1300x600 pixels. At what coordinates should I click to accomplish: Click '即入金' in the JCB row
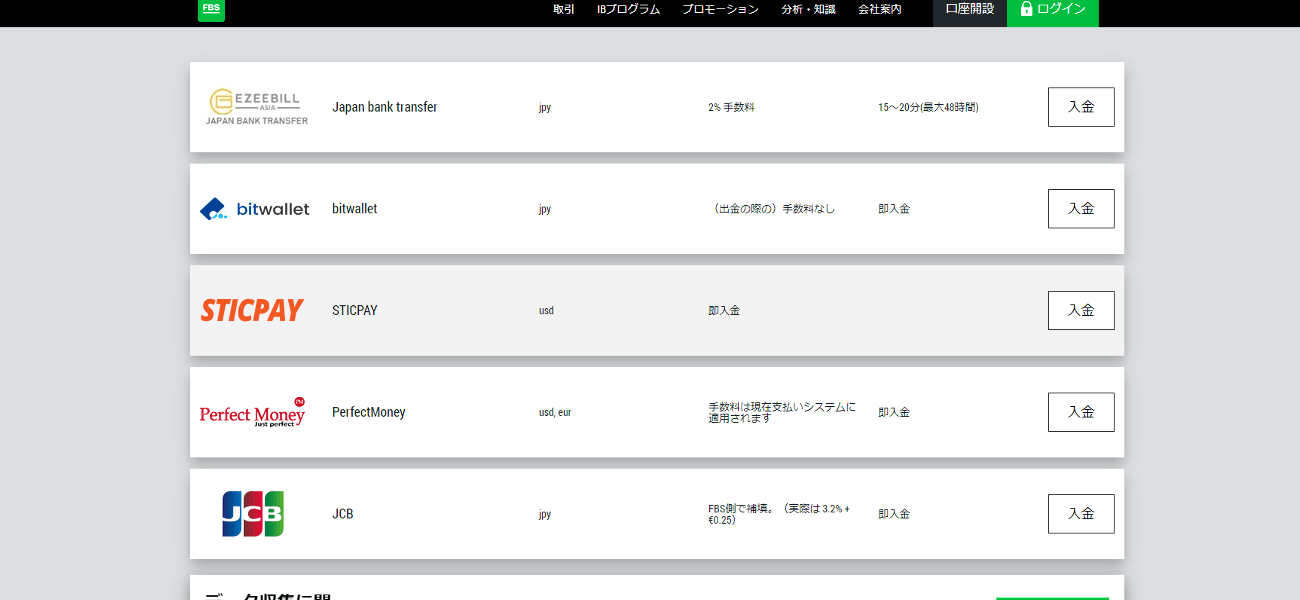click(x=894, y=514)
